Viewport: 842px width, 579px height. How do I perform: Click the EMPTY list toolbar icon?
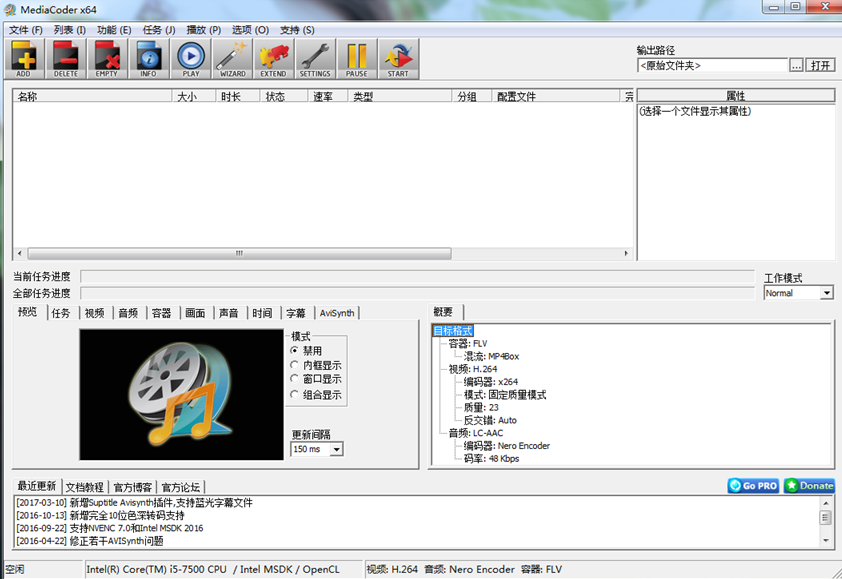[x=107, y=58]
